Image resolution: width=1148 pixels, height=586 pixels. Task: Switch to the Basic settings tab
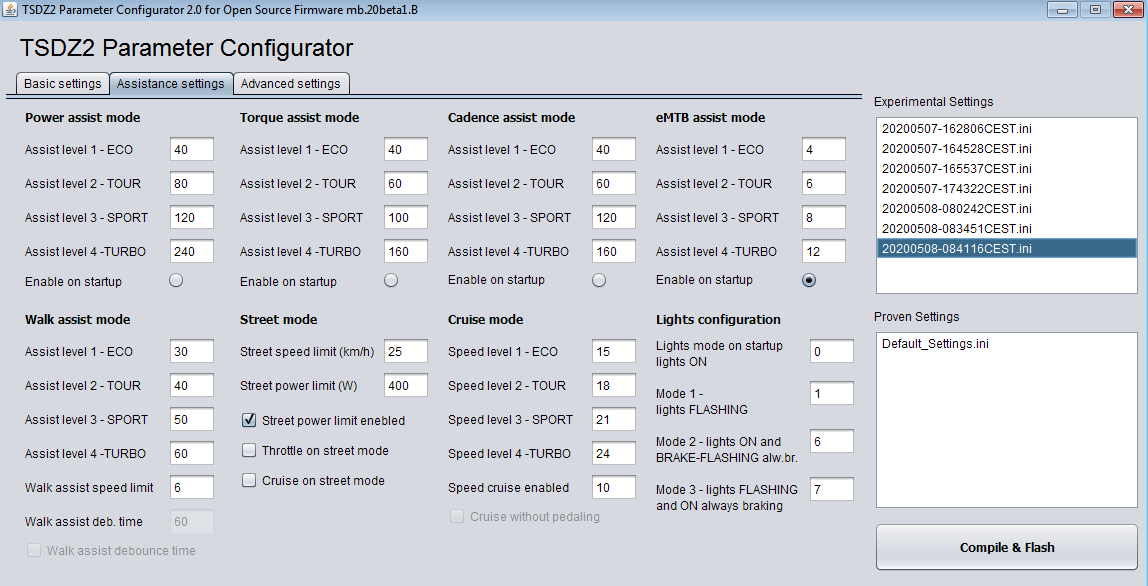pos(62,84)
